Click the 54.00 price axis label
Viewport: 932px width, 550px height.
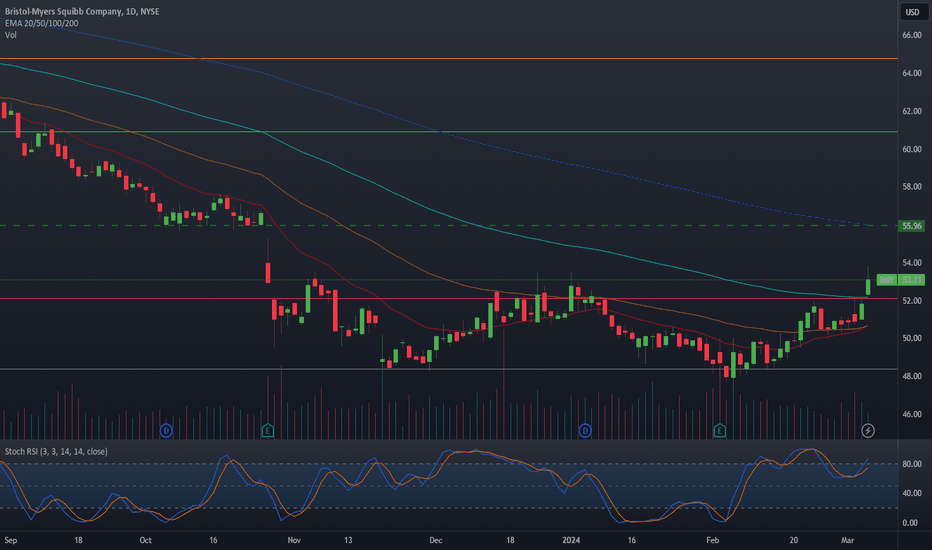pos(912,263)
